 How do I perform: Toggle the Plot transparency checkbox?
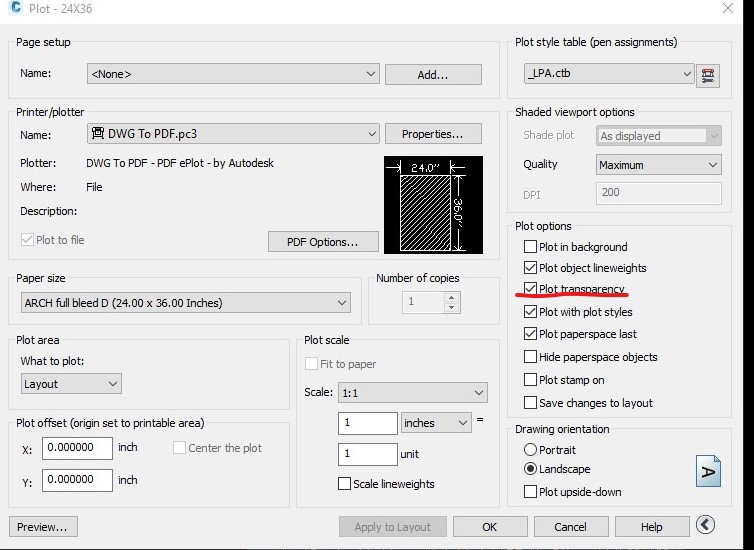point(530,289)
